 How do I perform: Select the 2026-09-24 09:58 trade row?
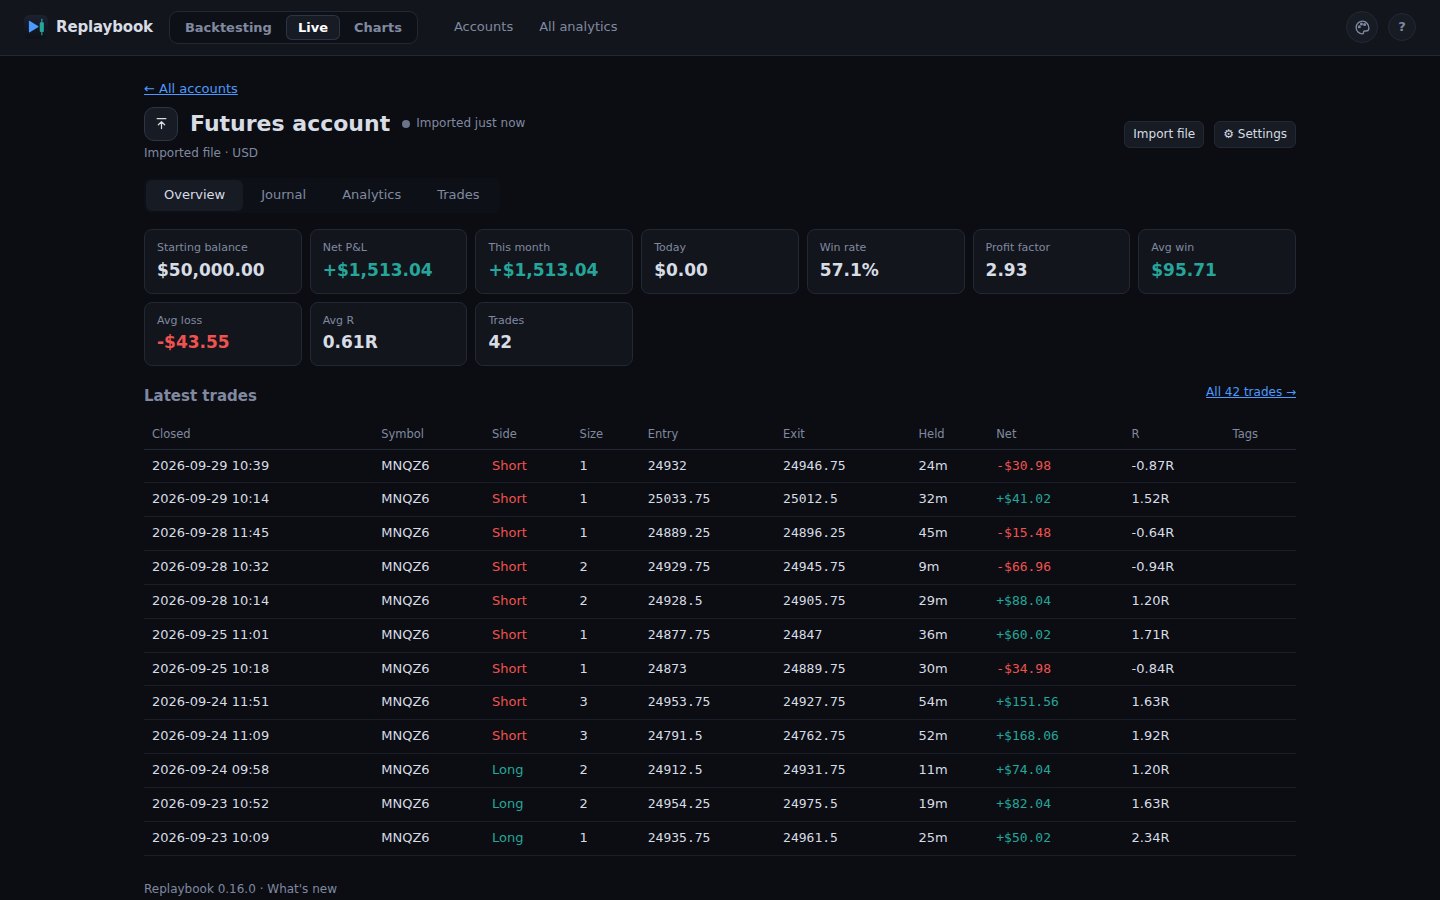click(720, 770)
